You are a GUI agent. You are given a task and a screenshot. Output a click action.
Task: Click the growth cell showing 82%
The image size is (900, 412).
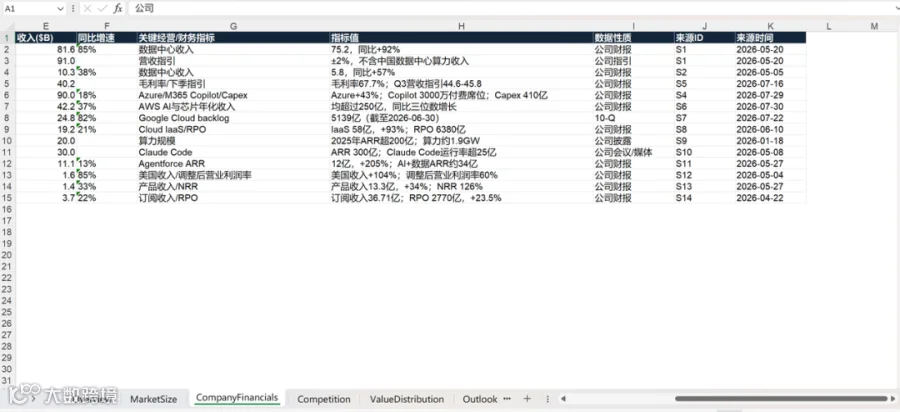click(x=106, y=118)
